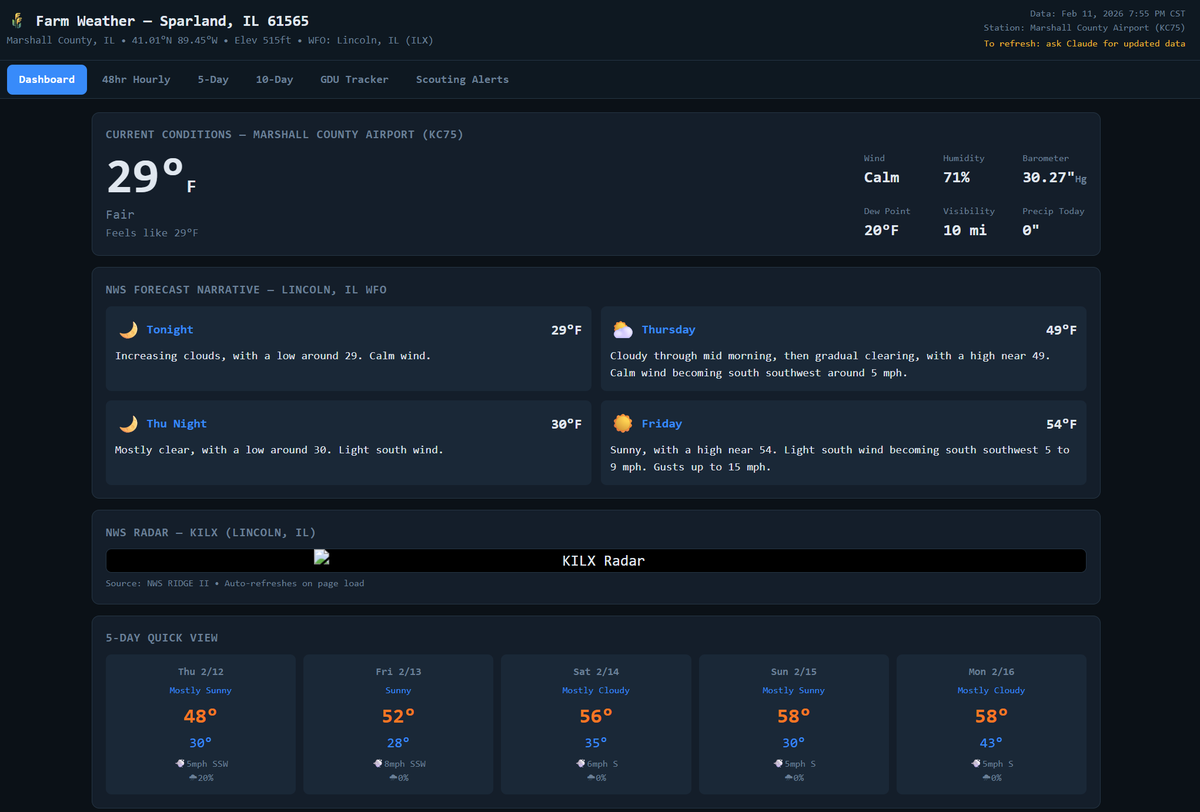Click the rain icon on the Sun 2/15 card
The height and width of the screenshot is (812, 1200).
click(789, 777)
